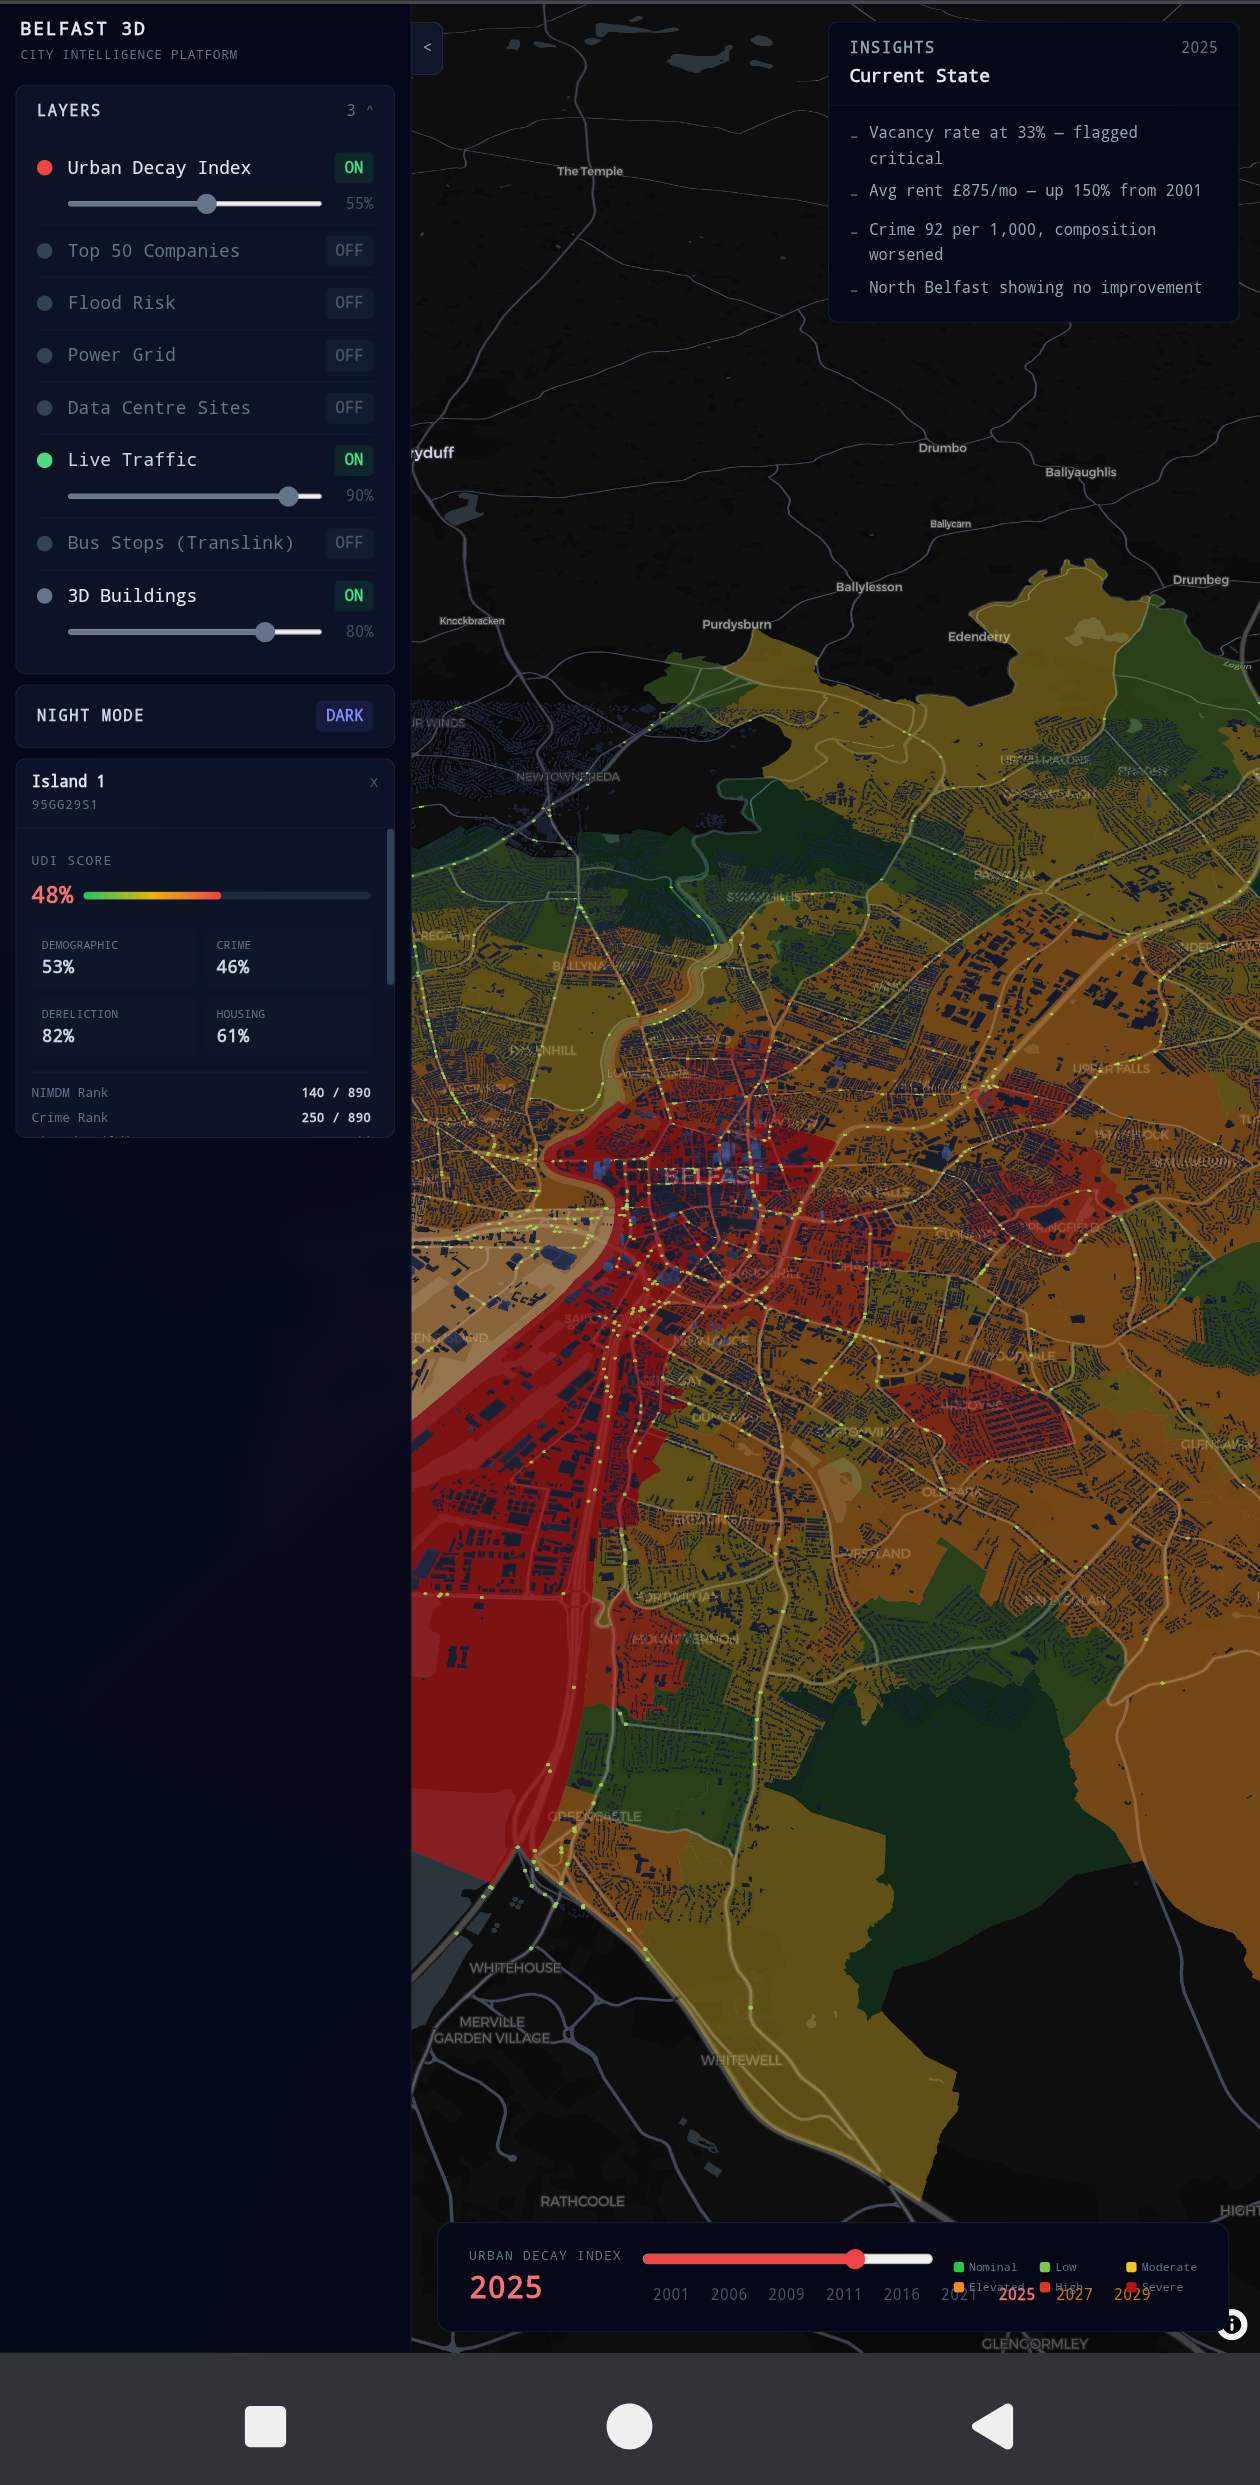Click the CRIME 46% card

tap(289, 958)
